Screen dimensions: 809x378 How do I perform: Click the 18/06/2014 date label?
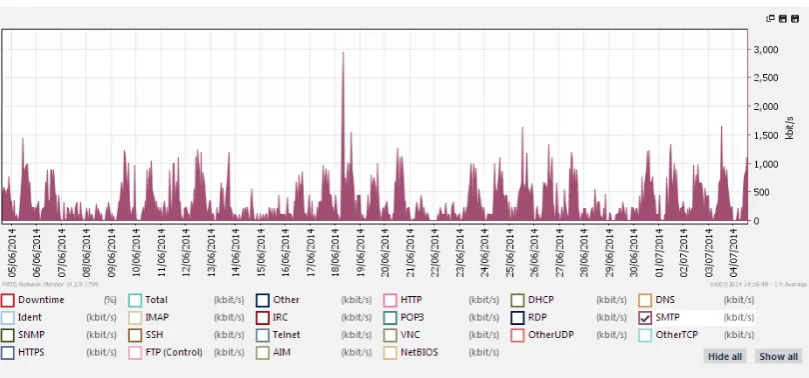coord(335,253)
